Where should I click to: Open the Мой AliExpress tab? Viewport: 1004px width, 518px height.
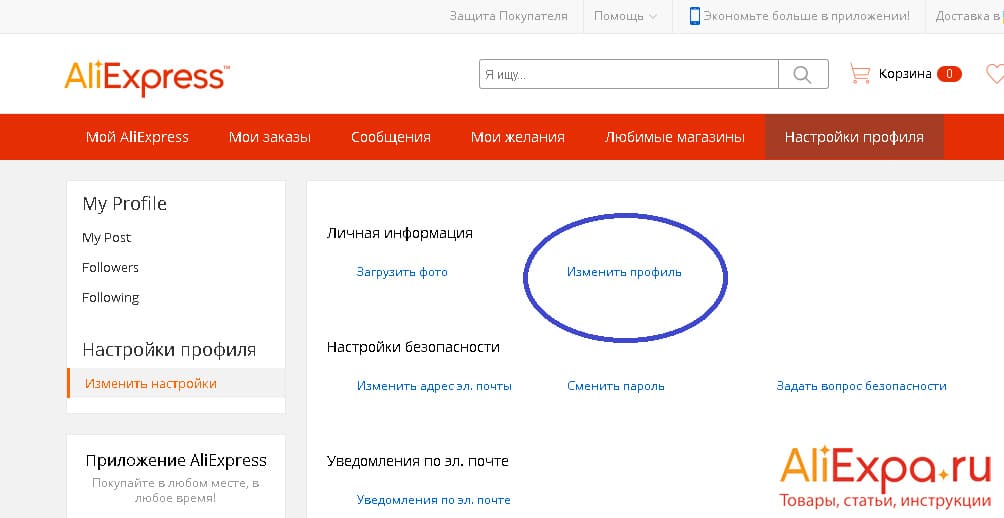click(137, 137)
